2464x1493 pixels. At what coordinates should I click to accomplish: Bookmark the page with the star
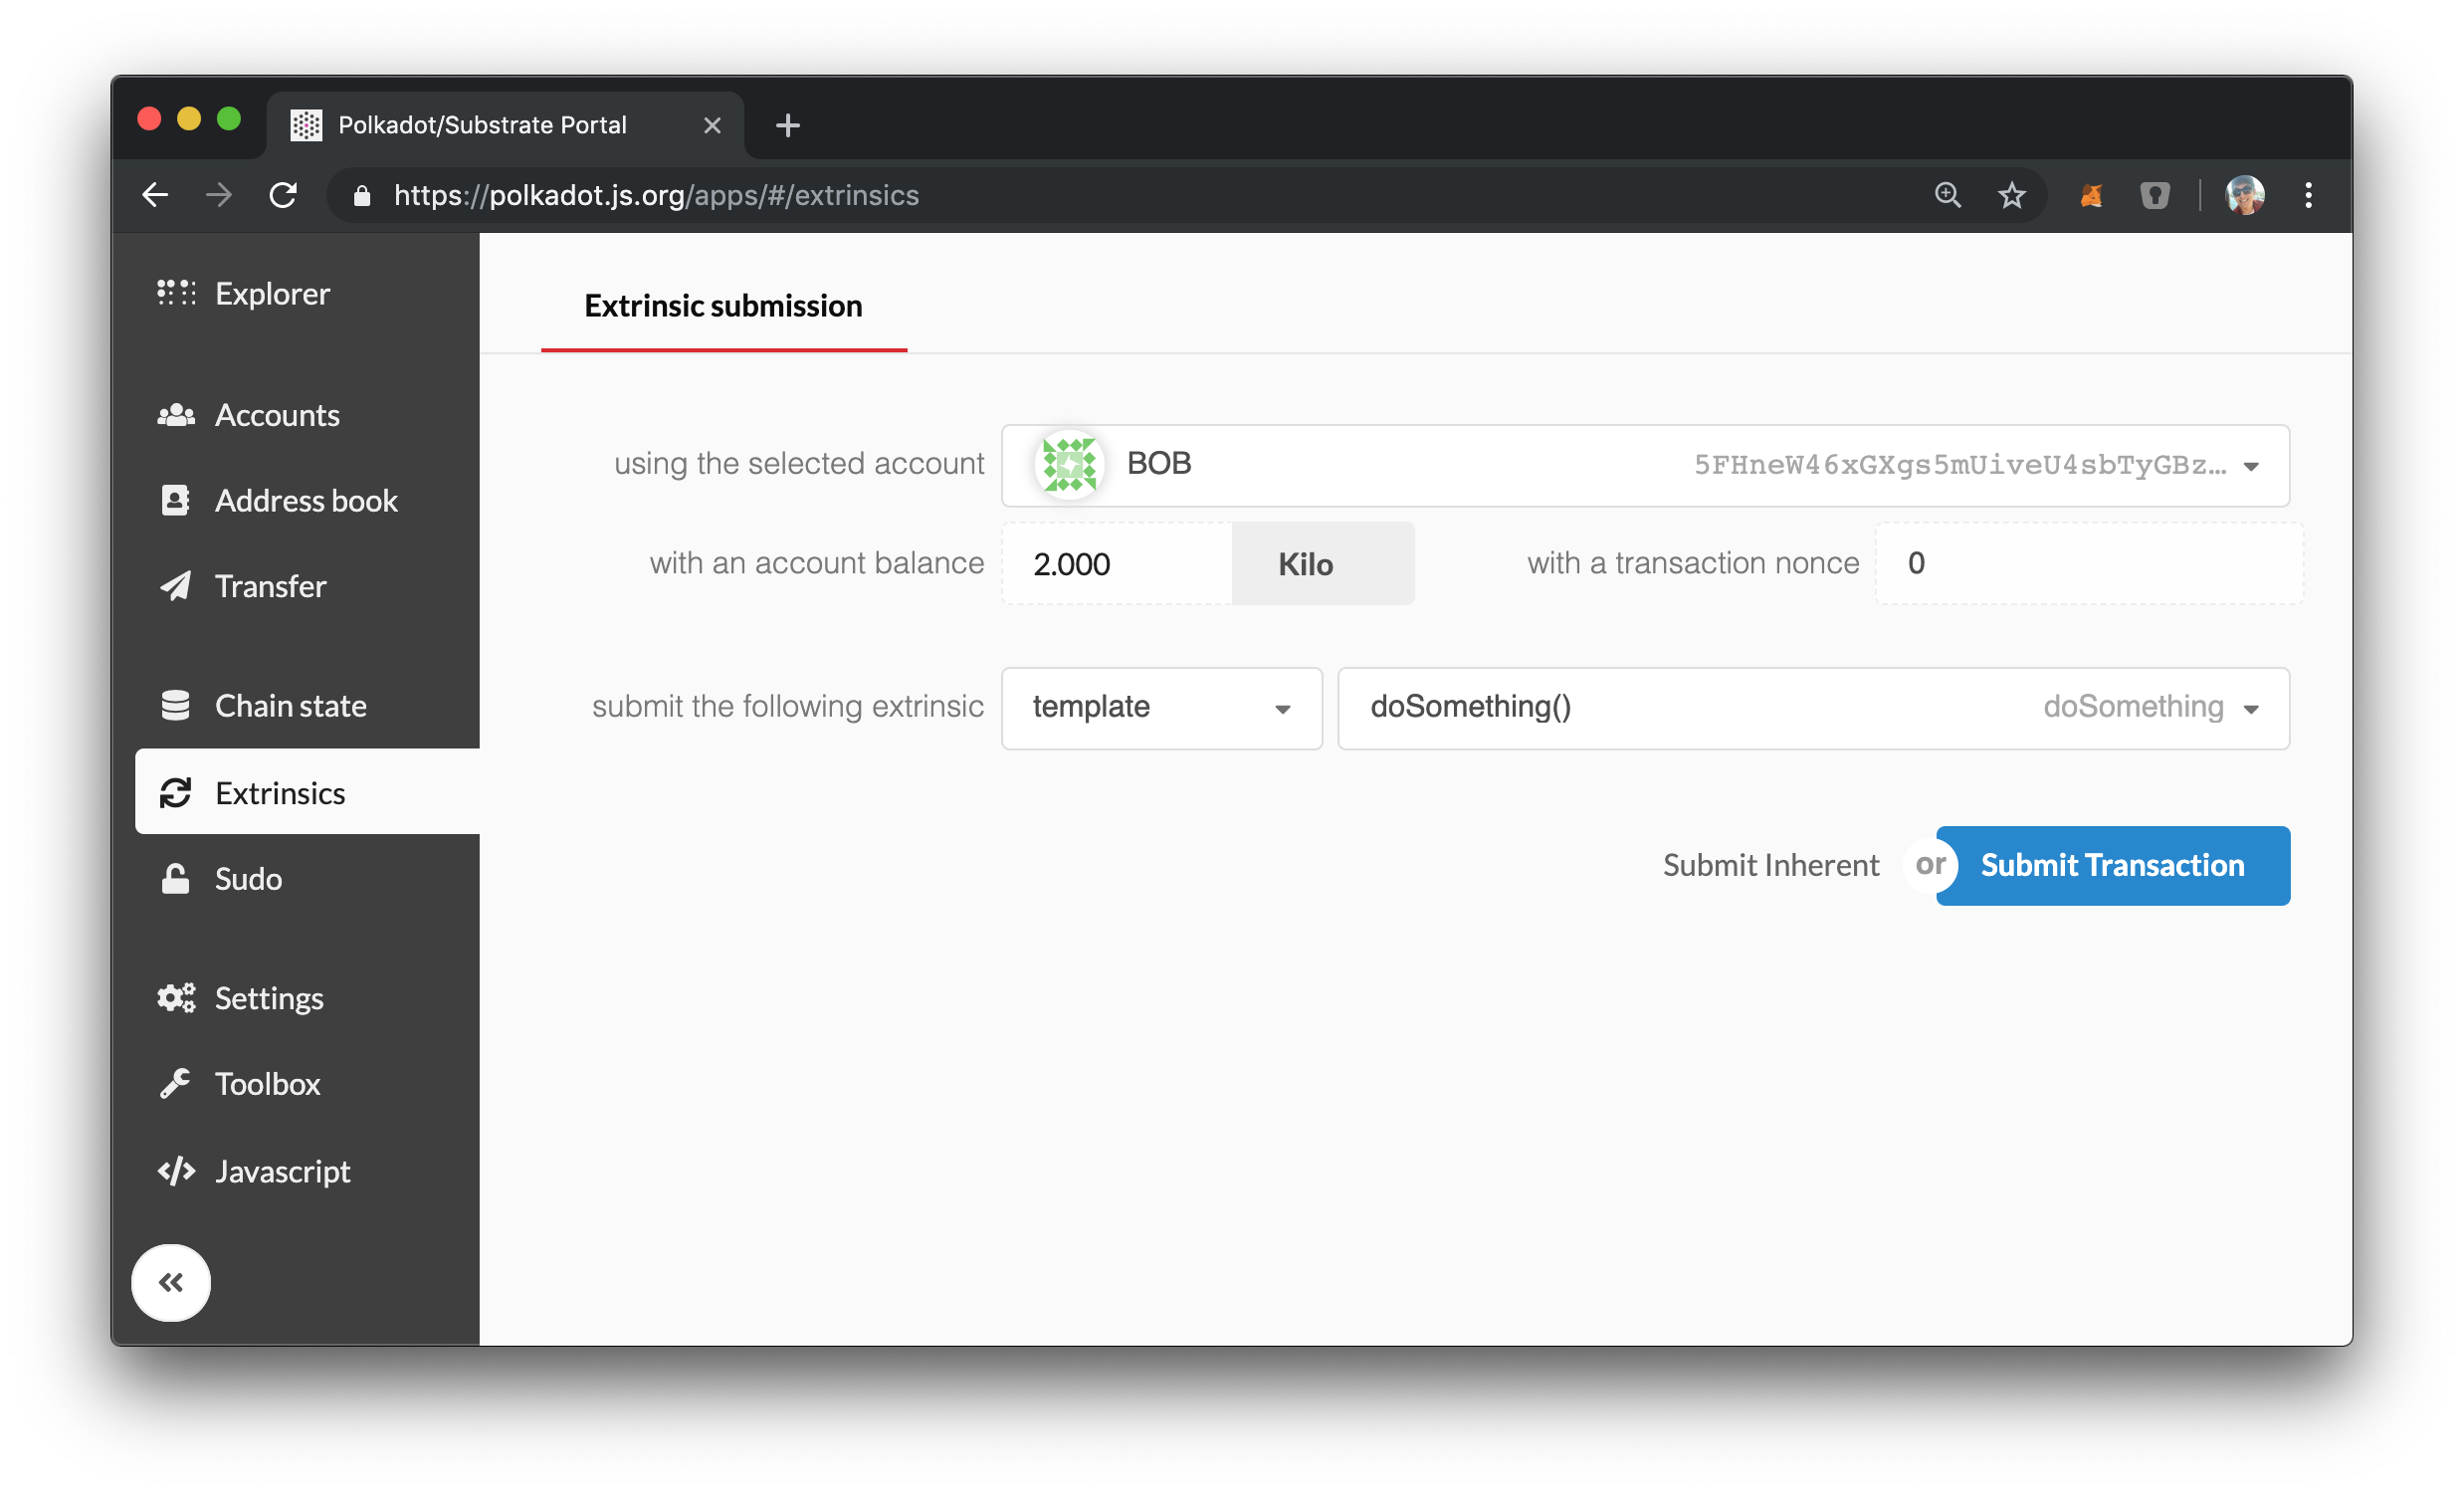(x=2010, y=195)
